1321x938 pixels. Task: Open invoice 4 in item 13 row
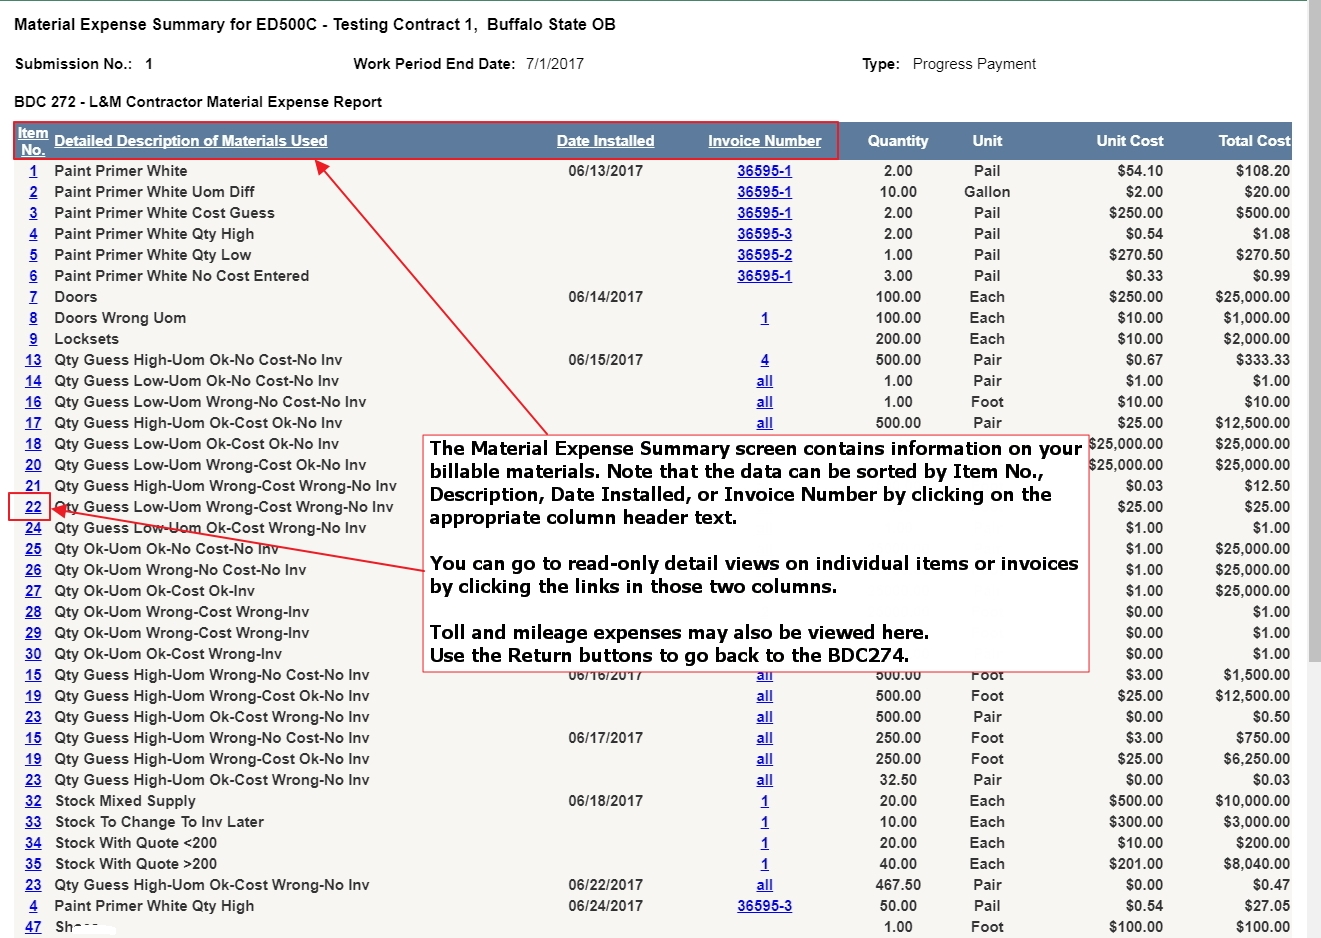click(x=765, y=360)
